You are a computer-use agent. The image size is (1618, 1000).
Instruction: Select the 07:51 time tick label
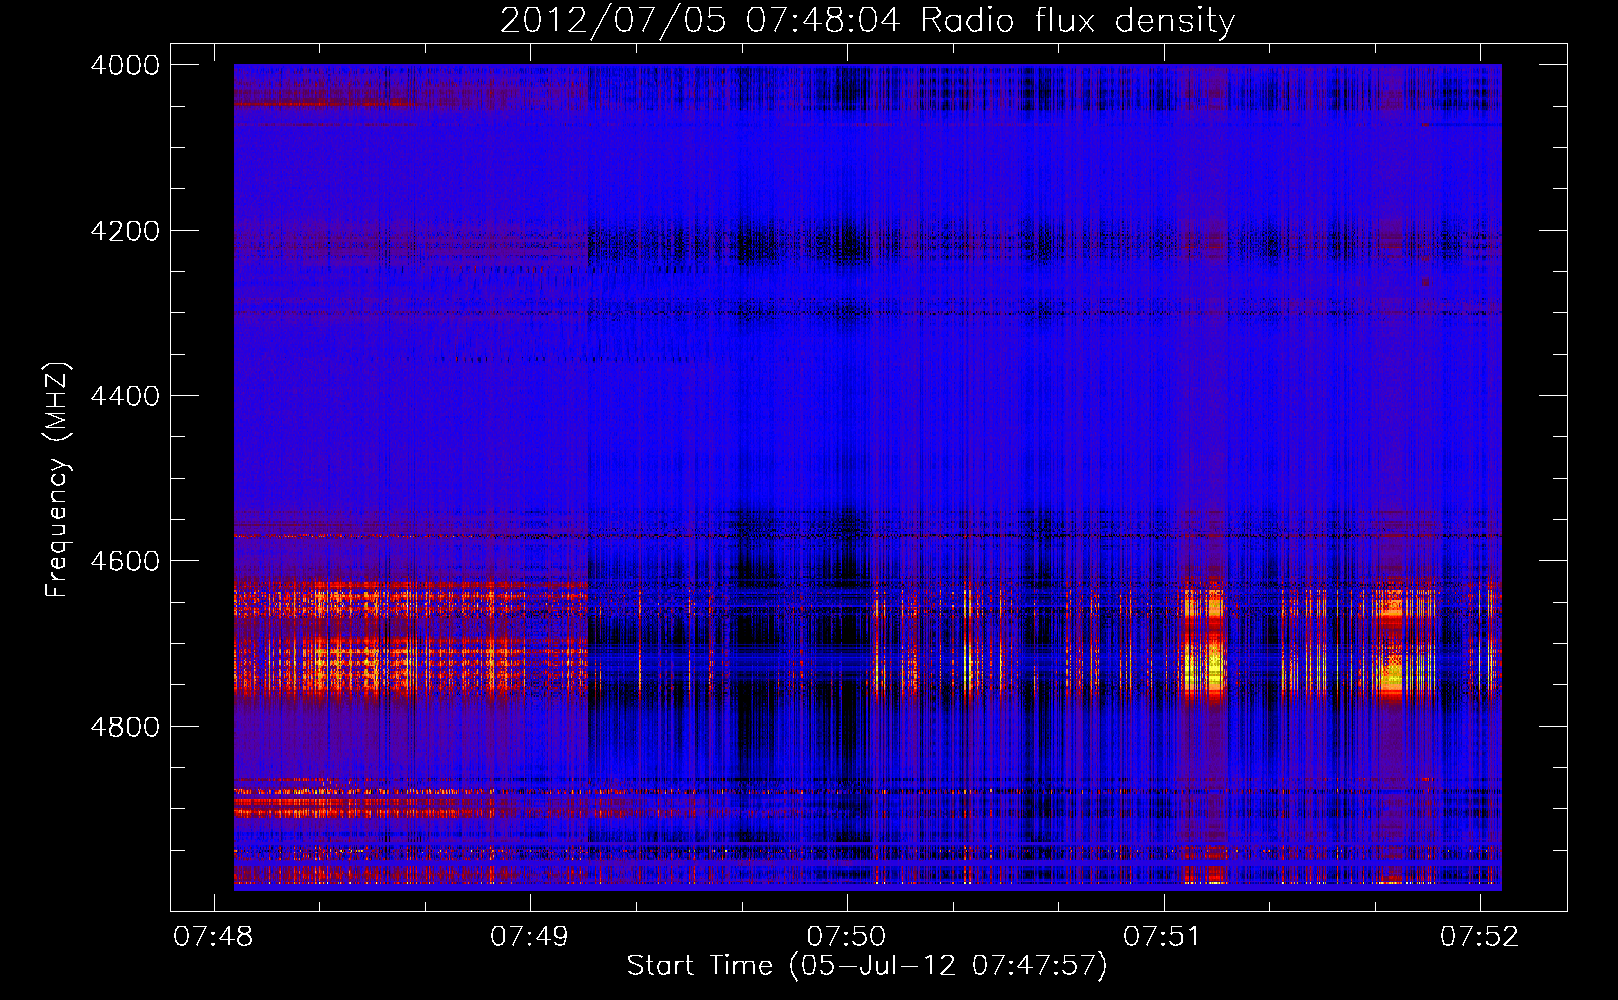click(1163, 936)
